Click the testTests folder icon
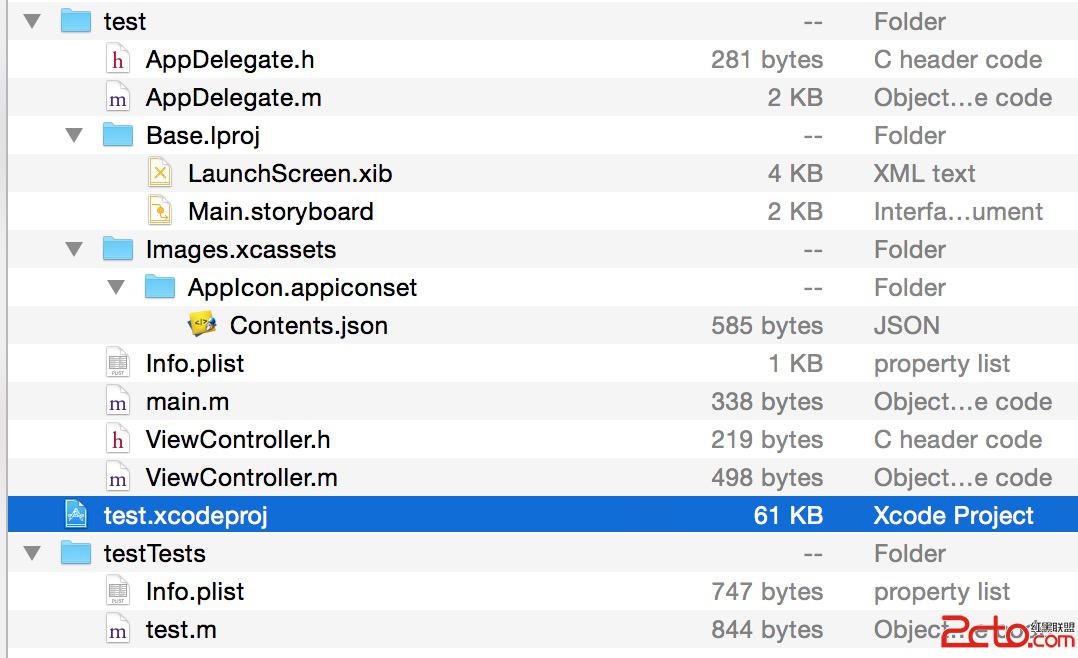The width and height of the screenshot is (1078, 658). pos(76,554)
